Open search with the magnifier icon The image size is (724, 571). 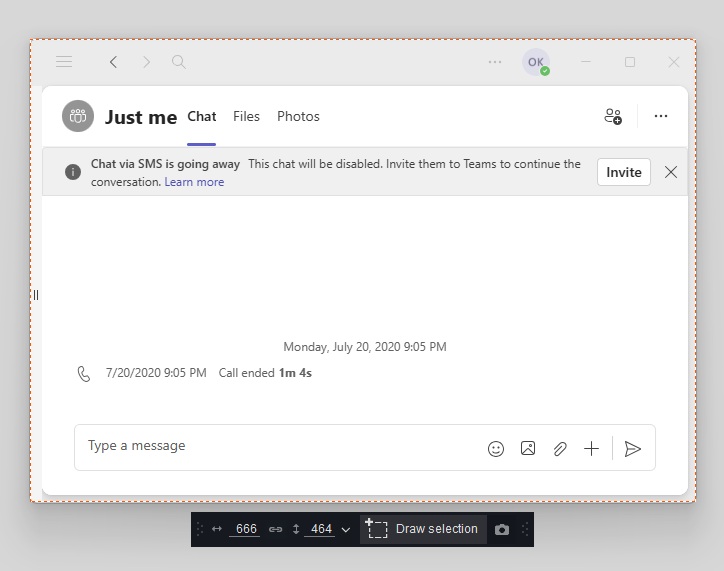coord(179,62)
